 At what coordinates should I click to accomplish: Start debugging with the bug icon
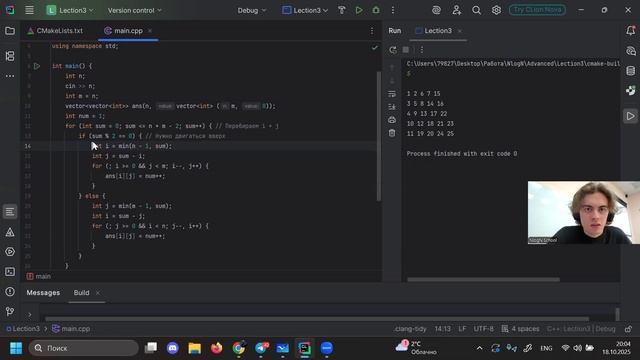pos(376,10)
